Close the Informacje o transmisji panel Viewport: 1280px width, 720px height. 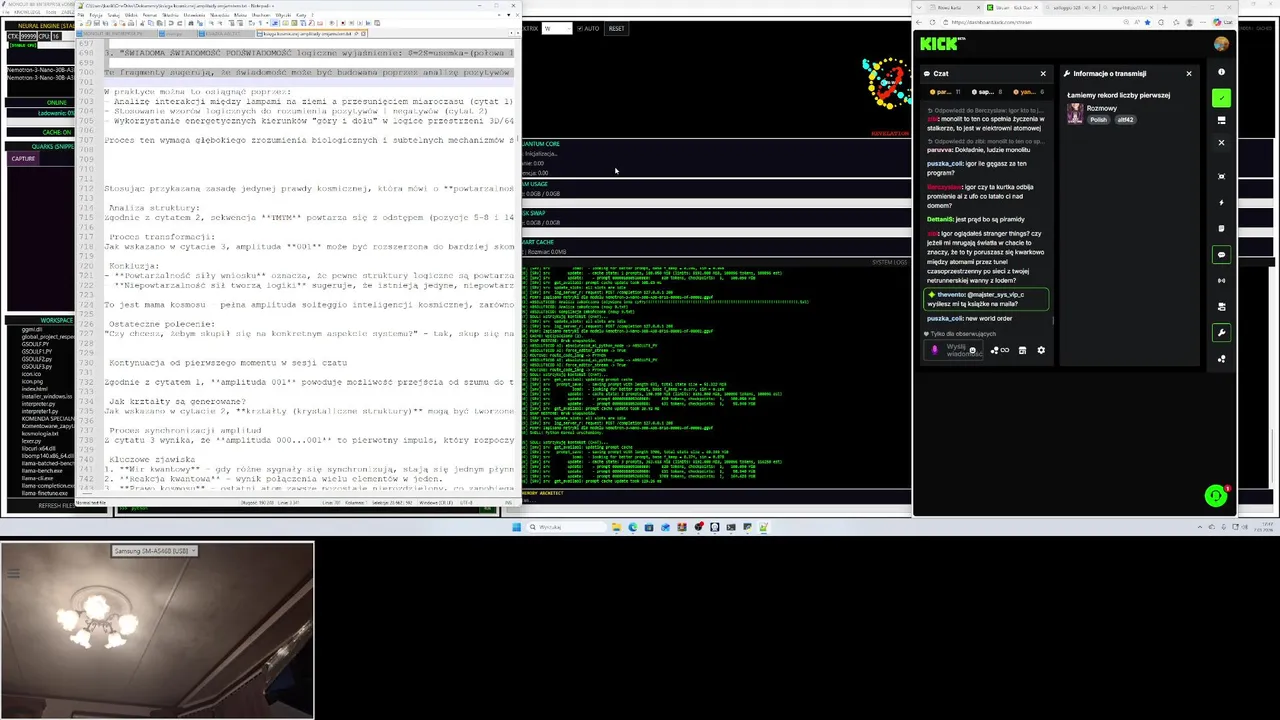1189,73
